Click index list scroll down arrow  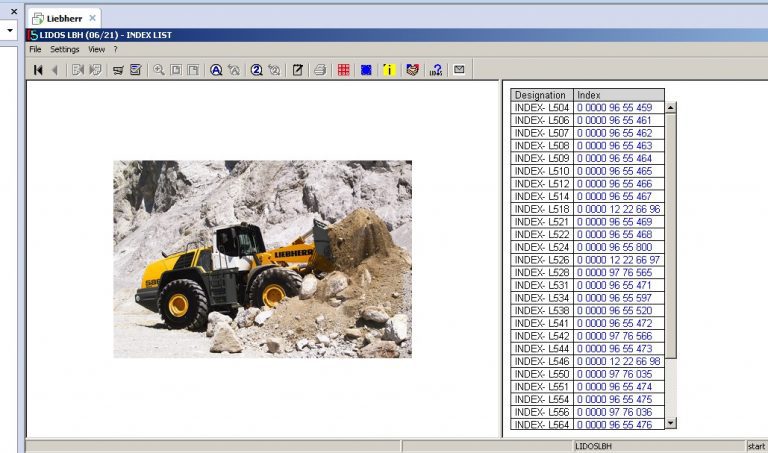(671, 423)
